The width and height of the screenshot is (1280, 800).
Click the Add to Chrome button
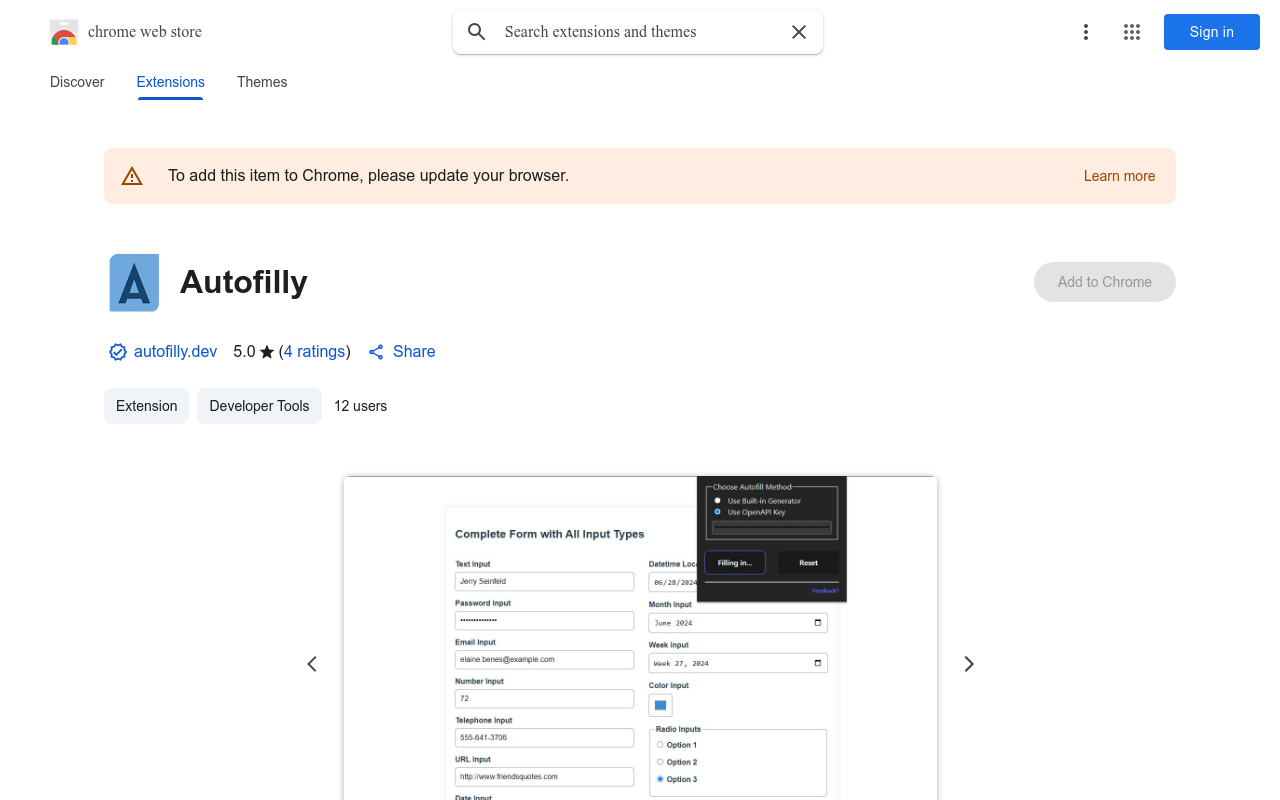tap(1105, 282)
